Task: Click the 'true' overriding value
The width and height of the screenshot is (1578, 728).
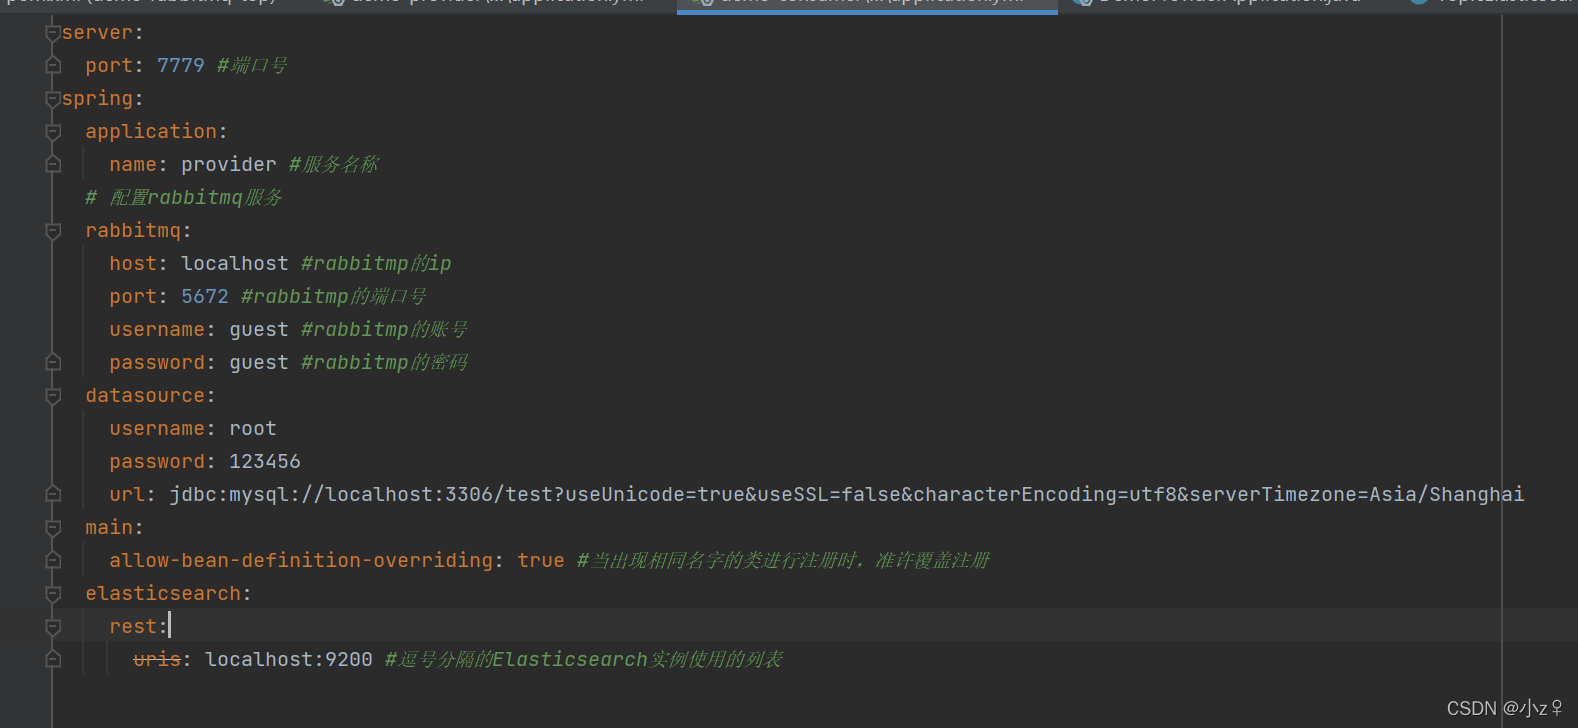Action: [541, 561]
